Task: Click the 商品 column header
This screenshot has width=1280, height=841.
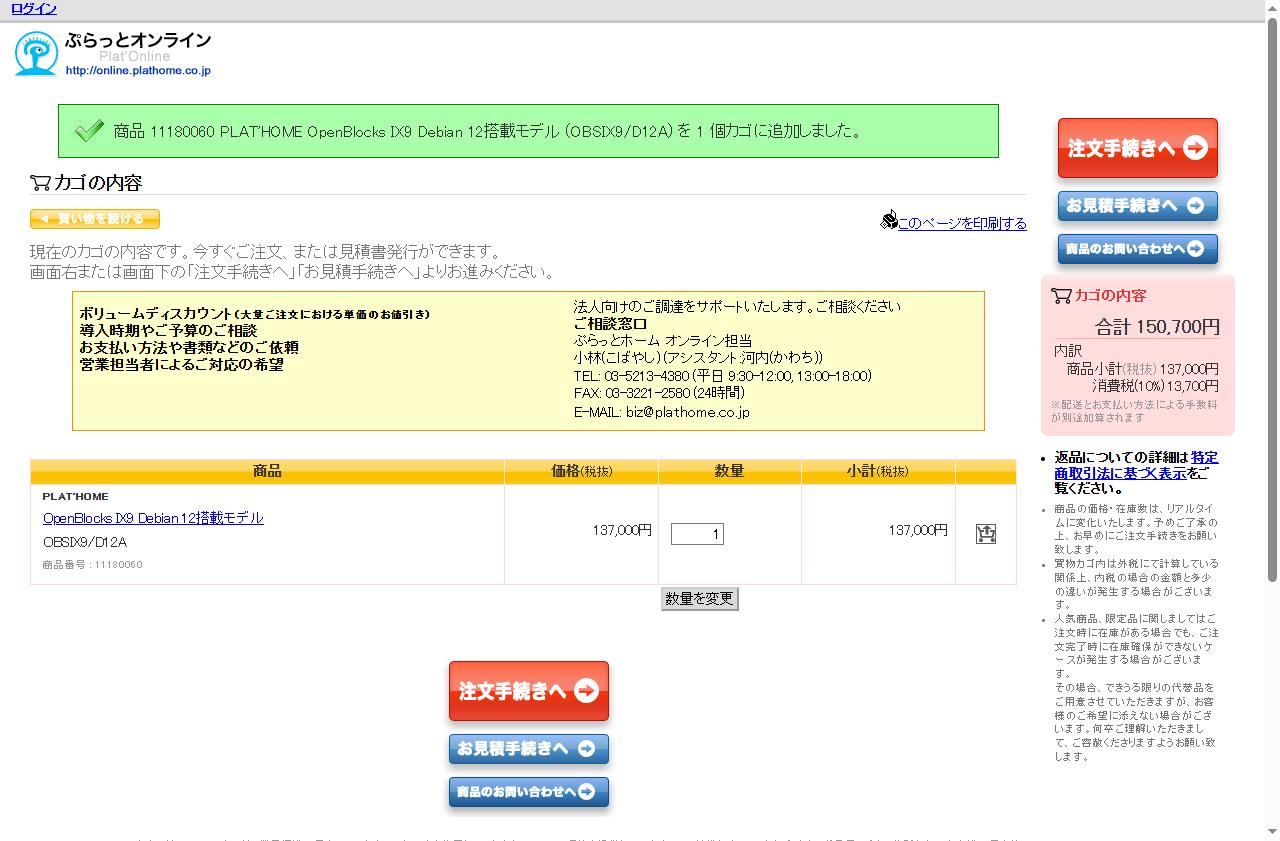Action: click(x=267, y=471)
